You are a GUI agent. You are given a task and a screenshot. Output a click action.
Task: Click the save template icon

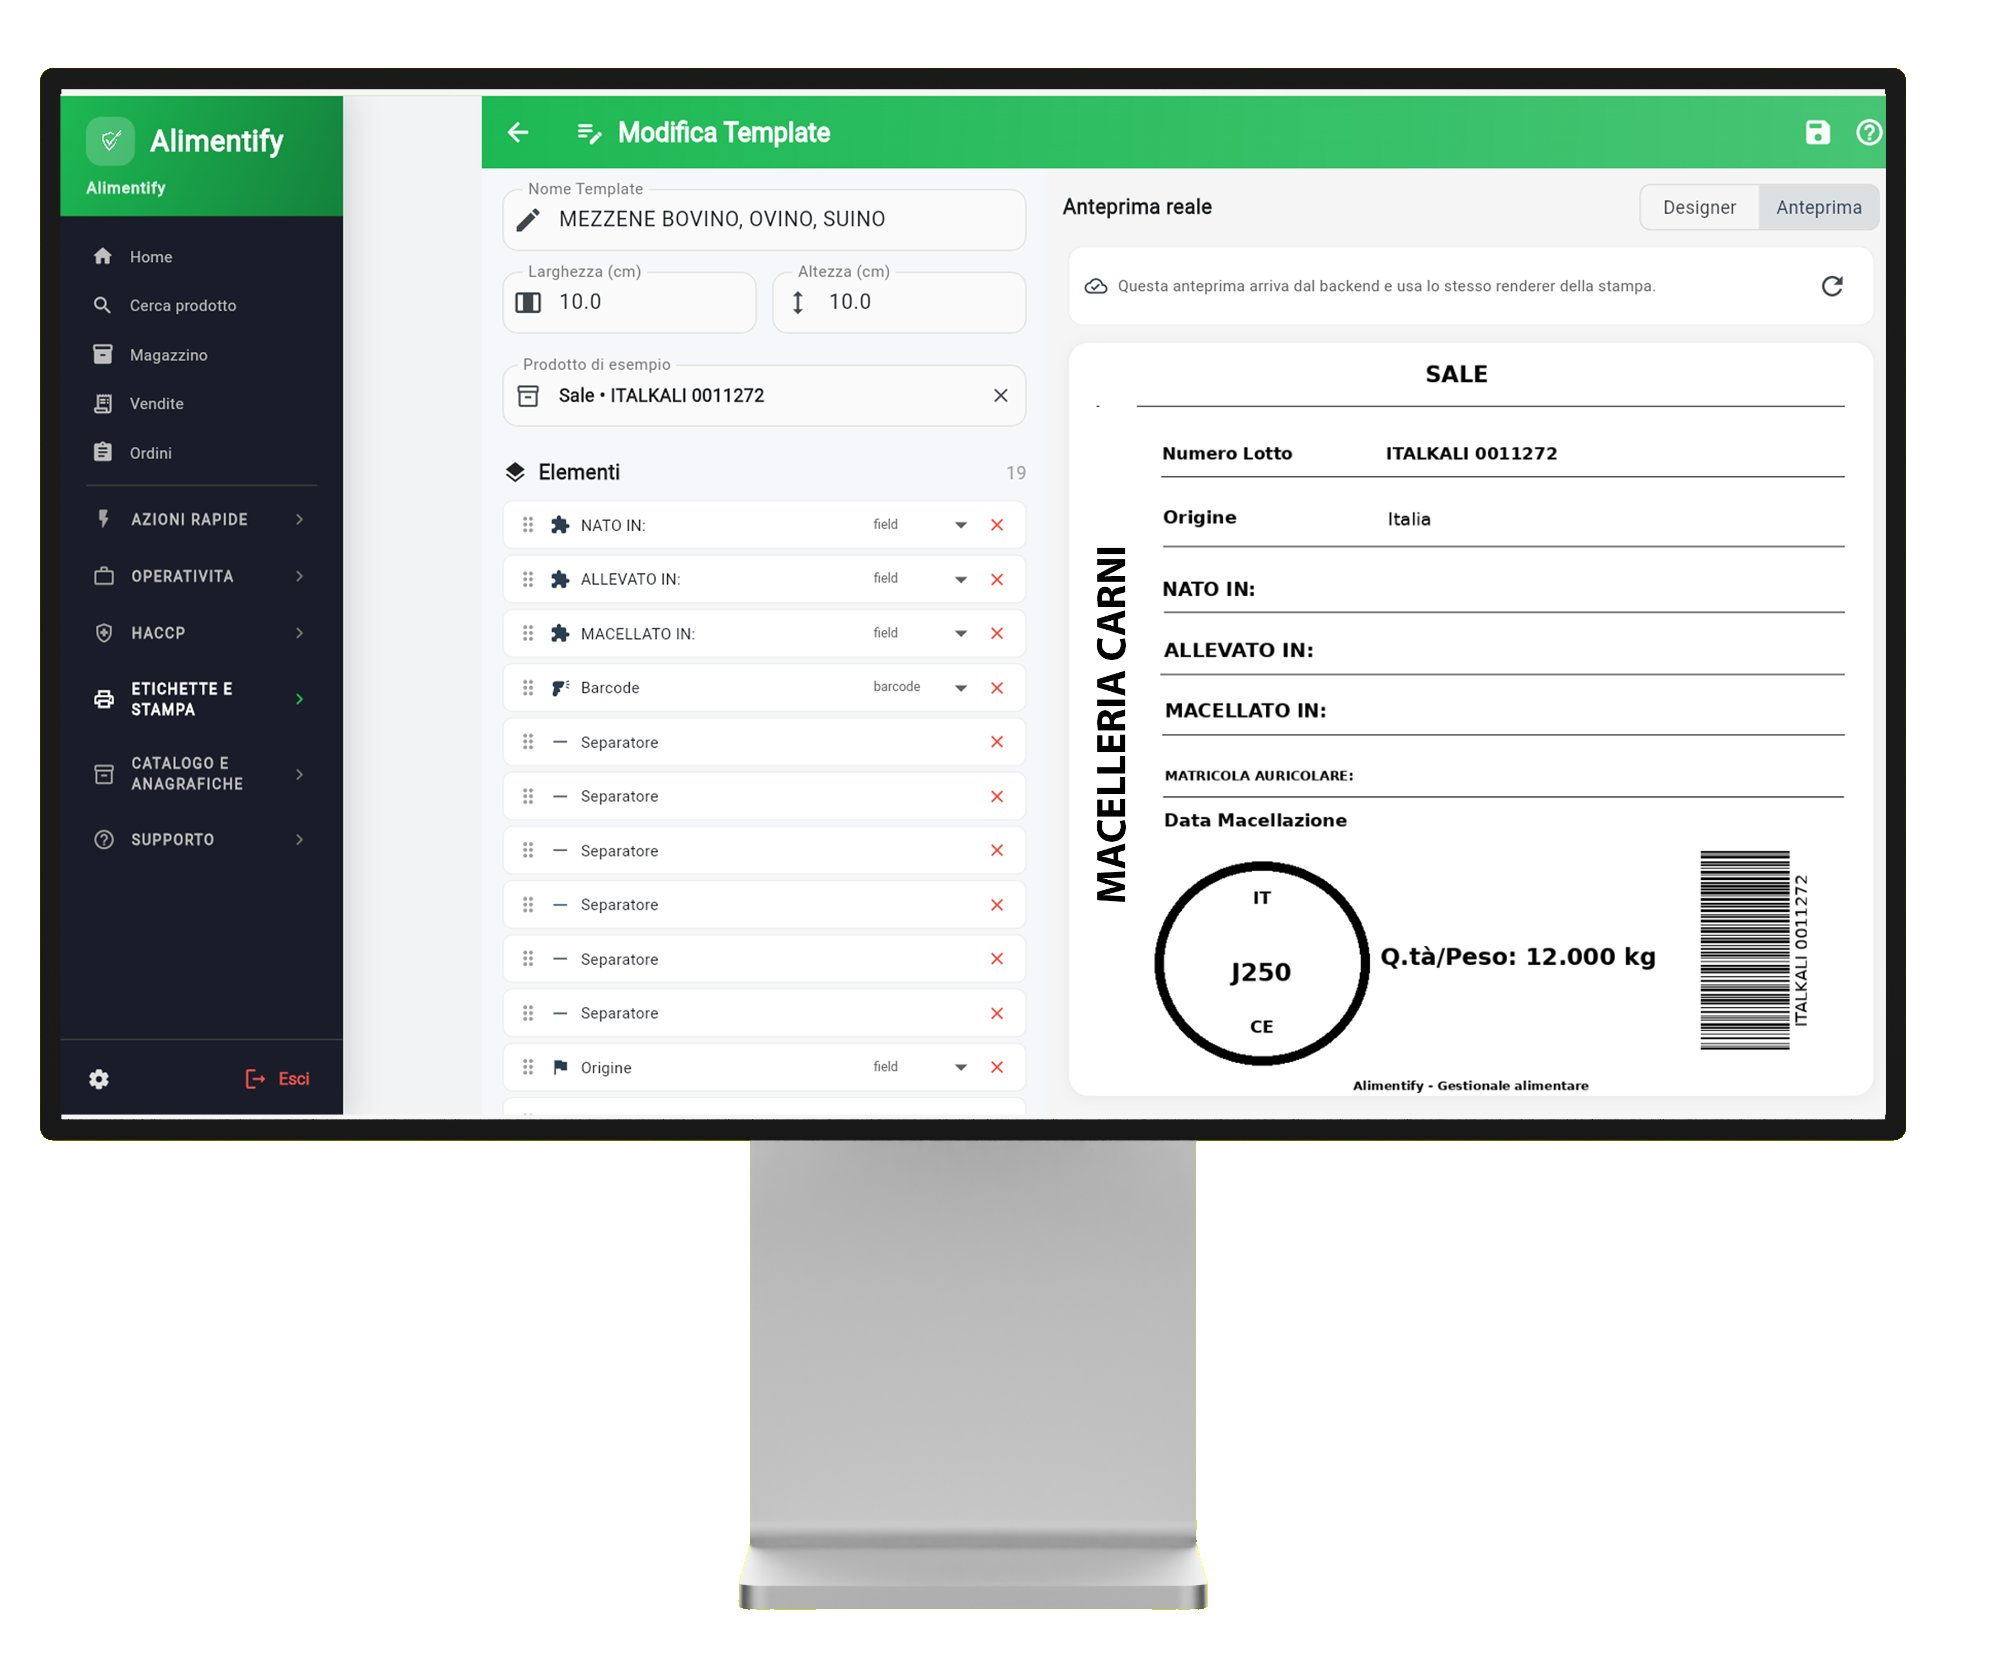point(1817,132)
